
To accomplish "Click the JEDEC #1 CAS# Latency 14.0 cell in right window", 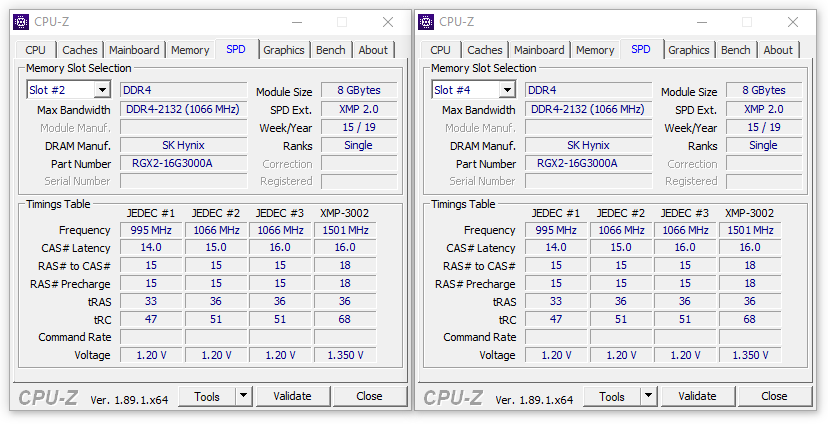I will tap(556, 247).
